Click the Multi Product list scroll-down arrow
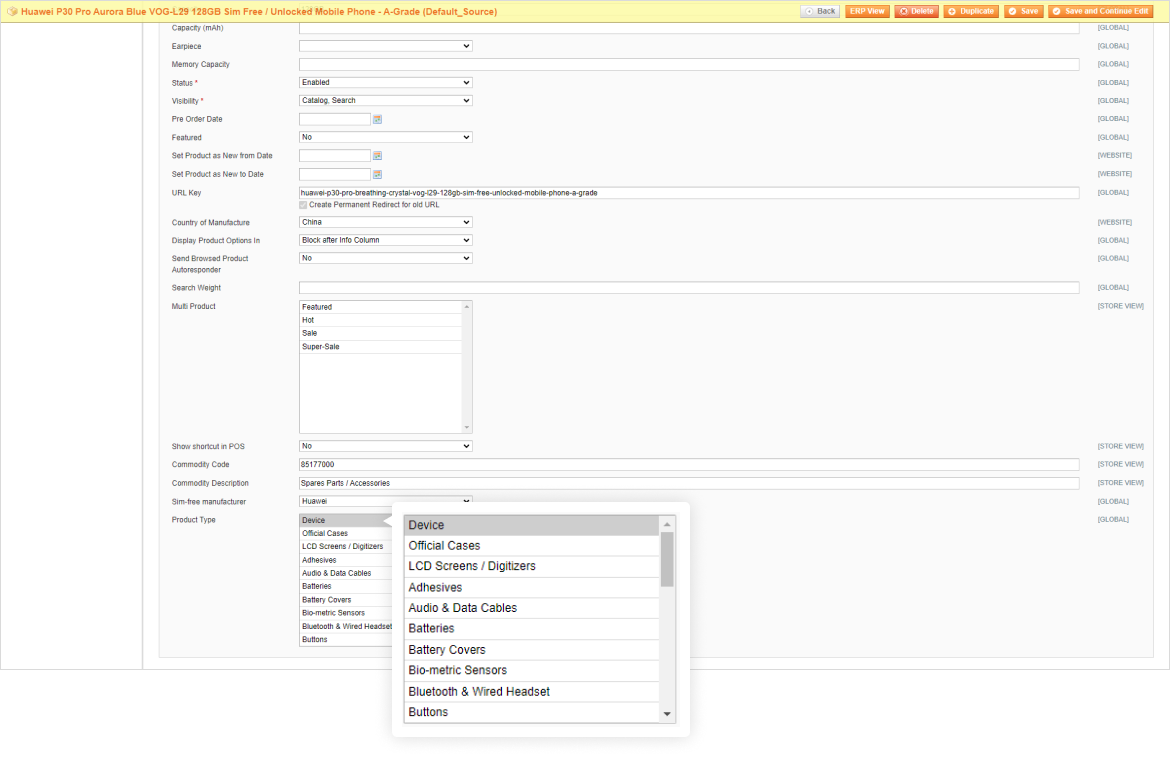The image size is (1170, 757). [x=466, y=427]
